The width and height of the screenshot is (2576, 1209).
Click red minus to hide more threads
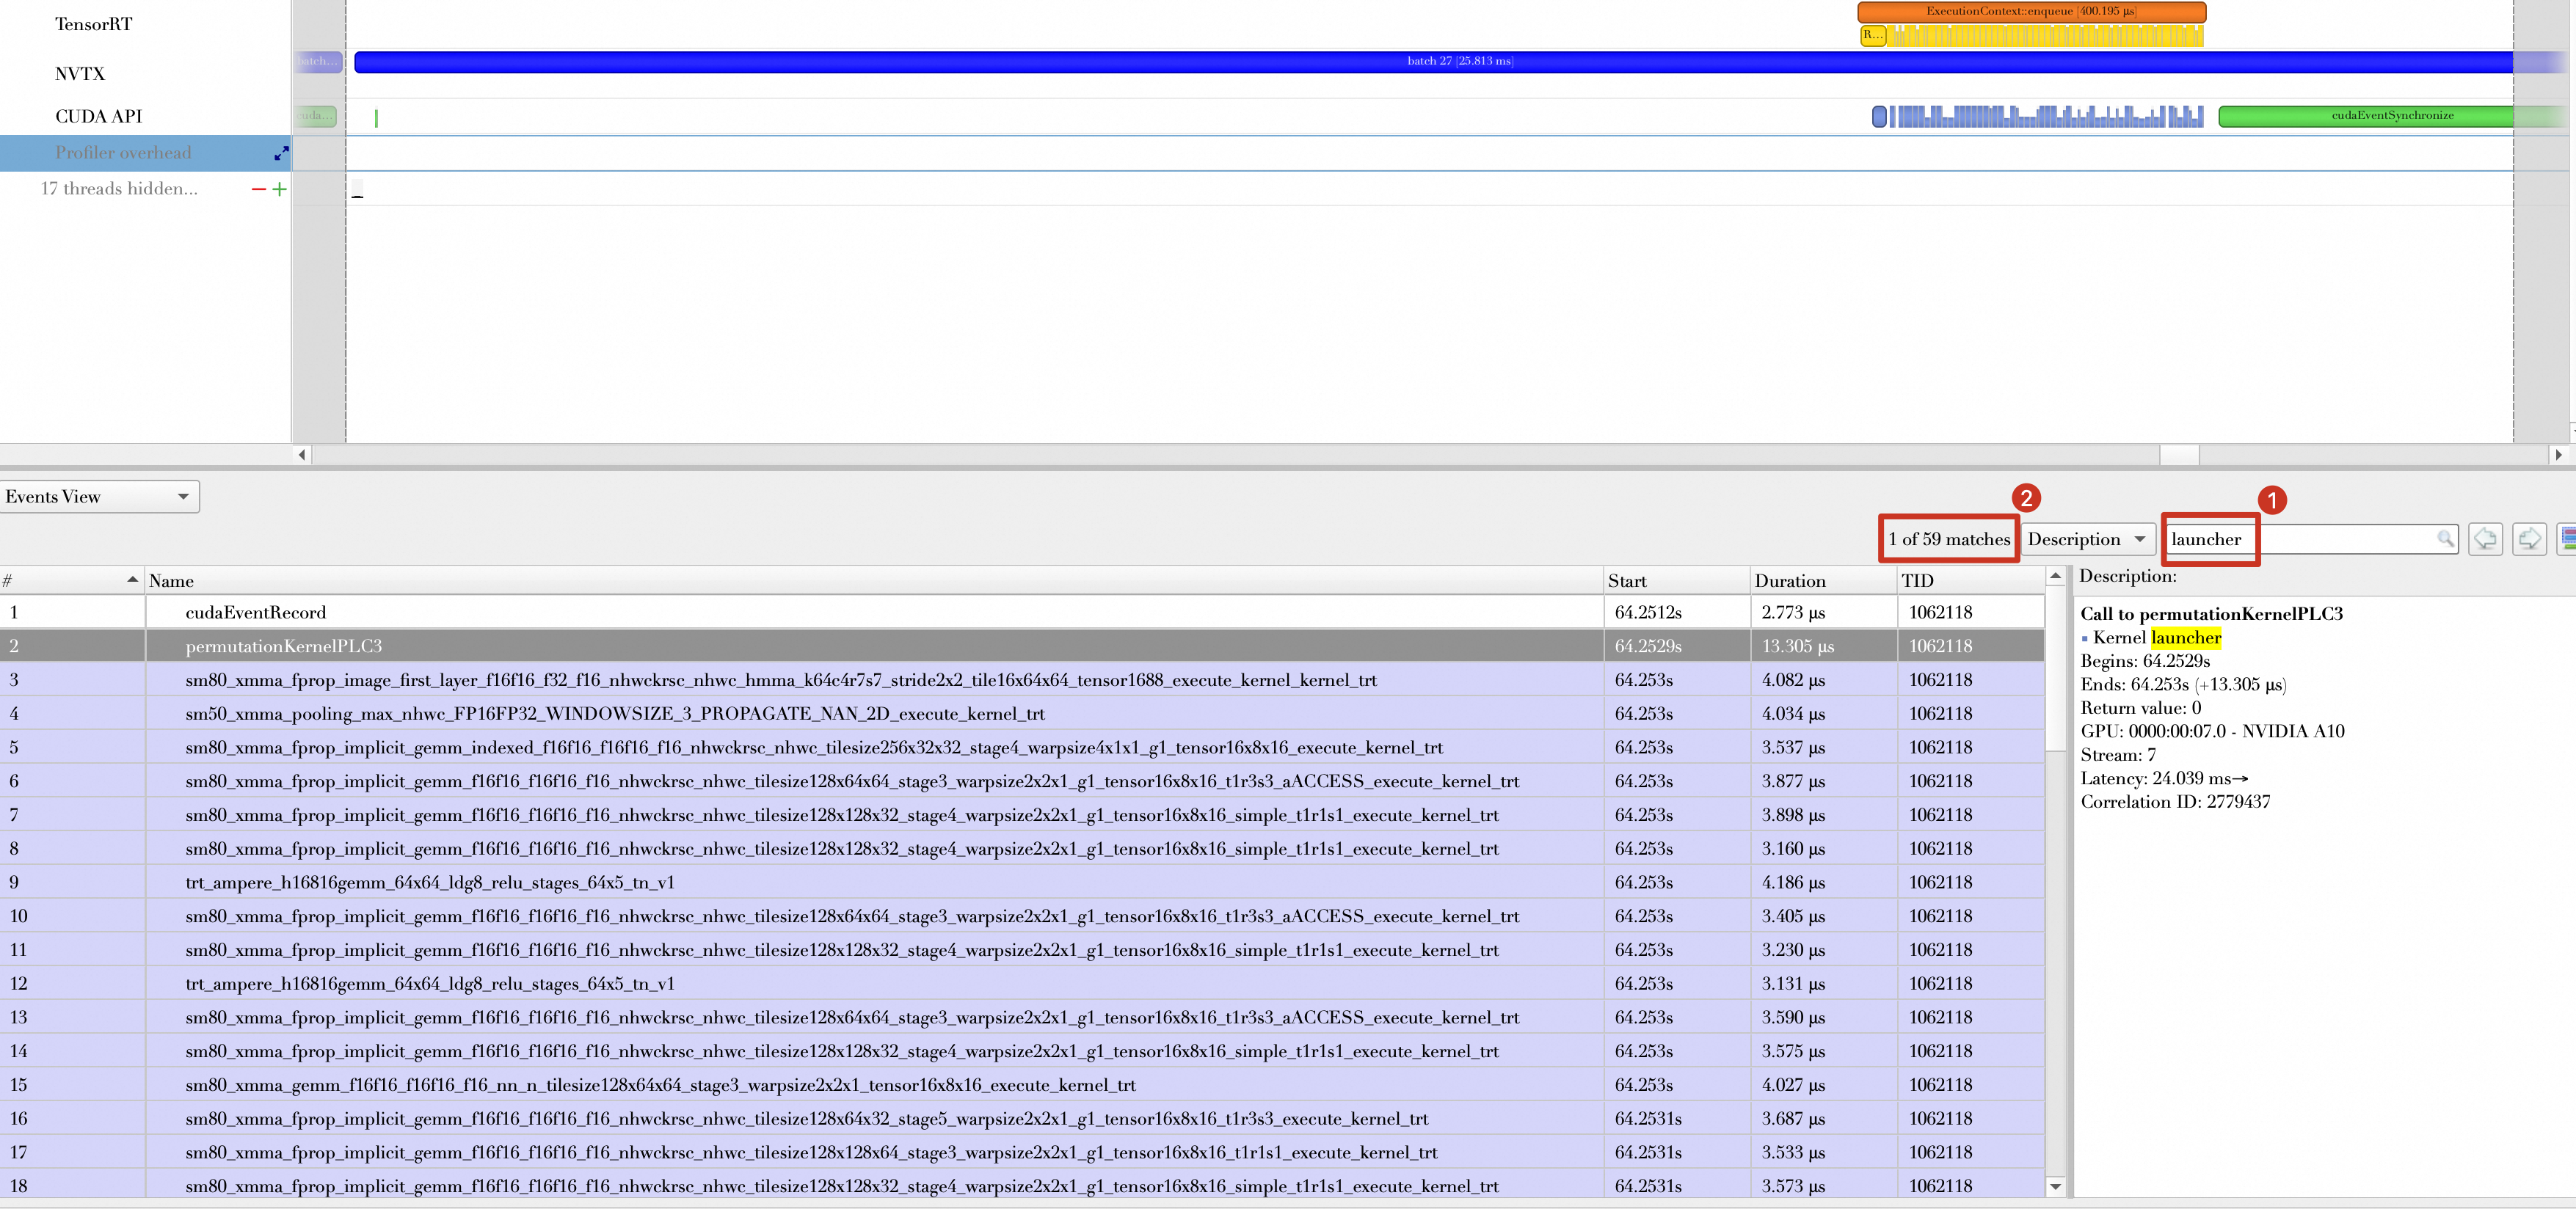259,189
